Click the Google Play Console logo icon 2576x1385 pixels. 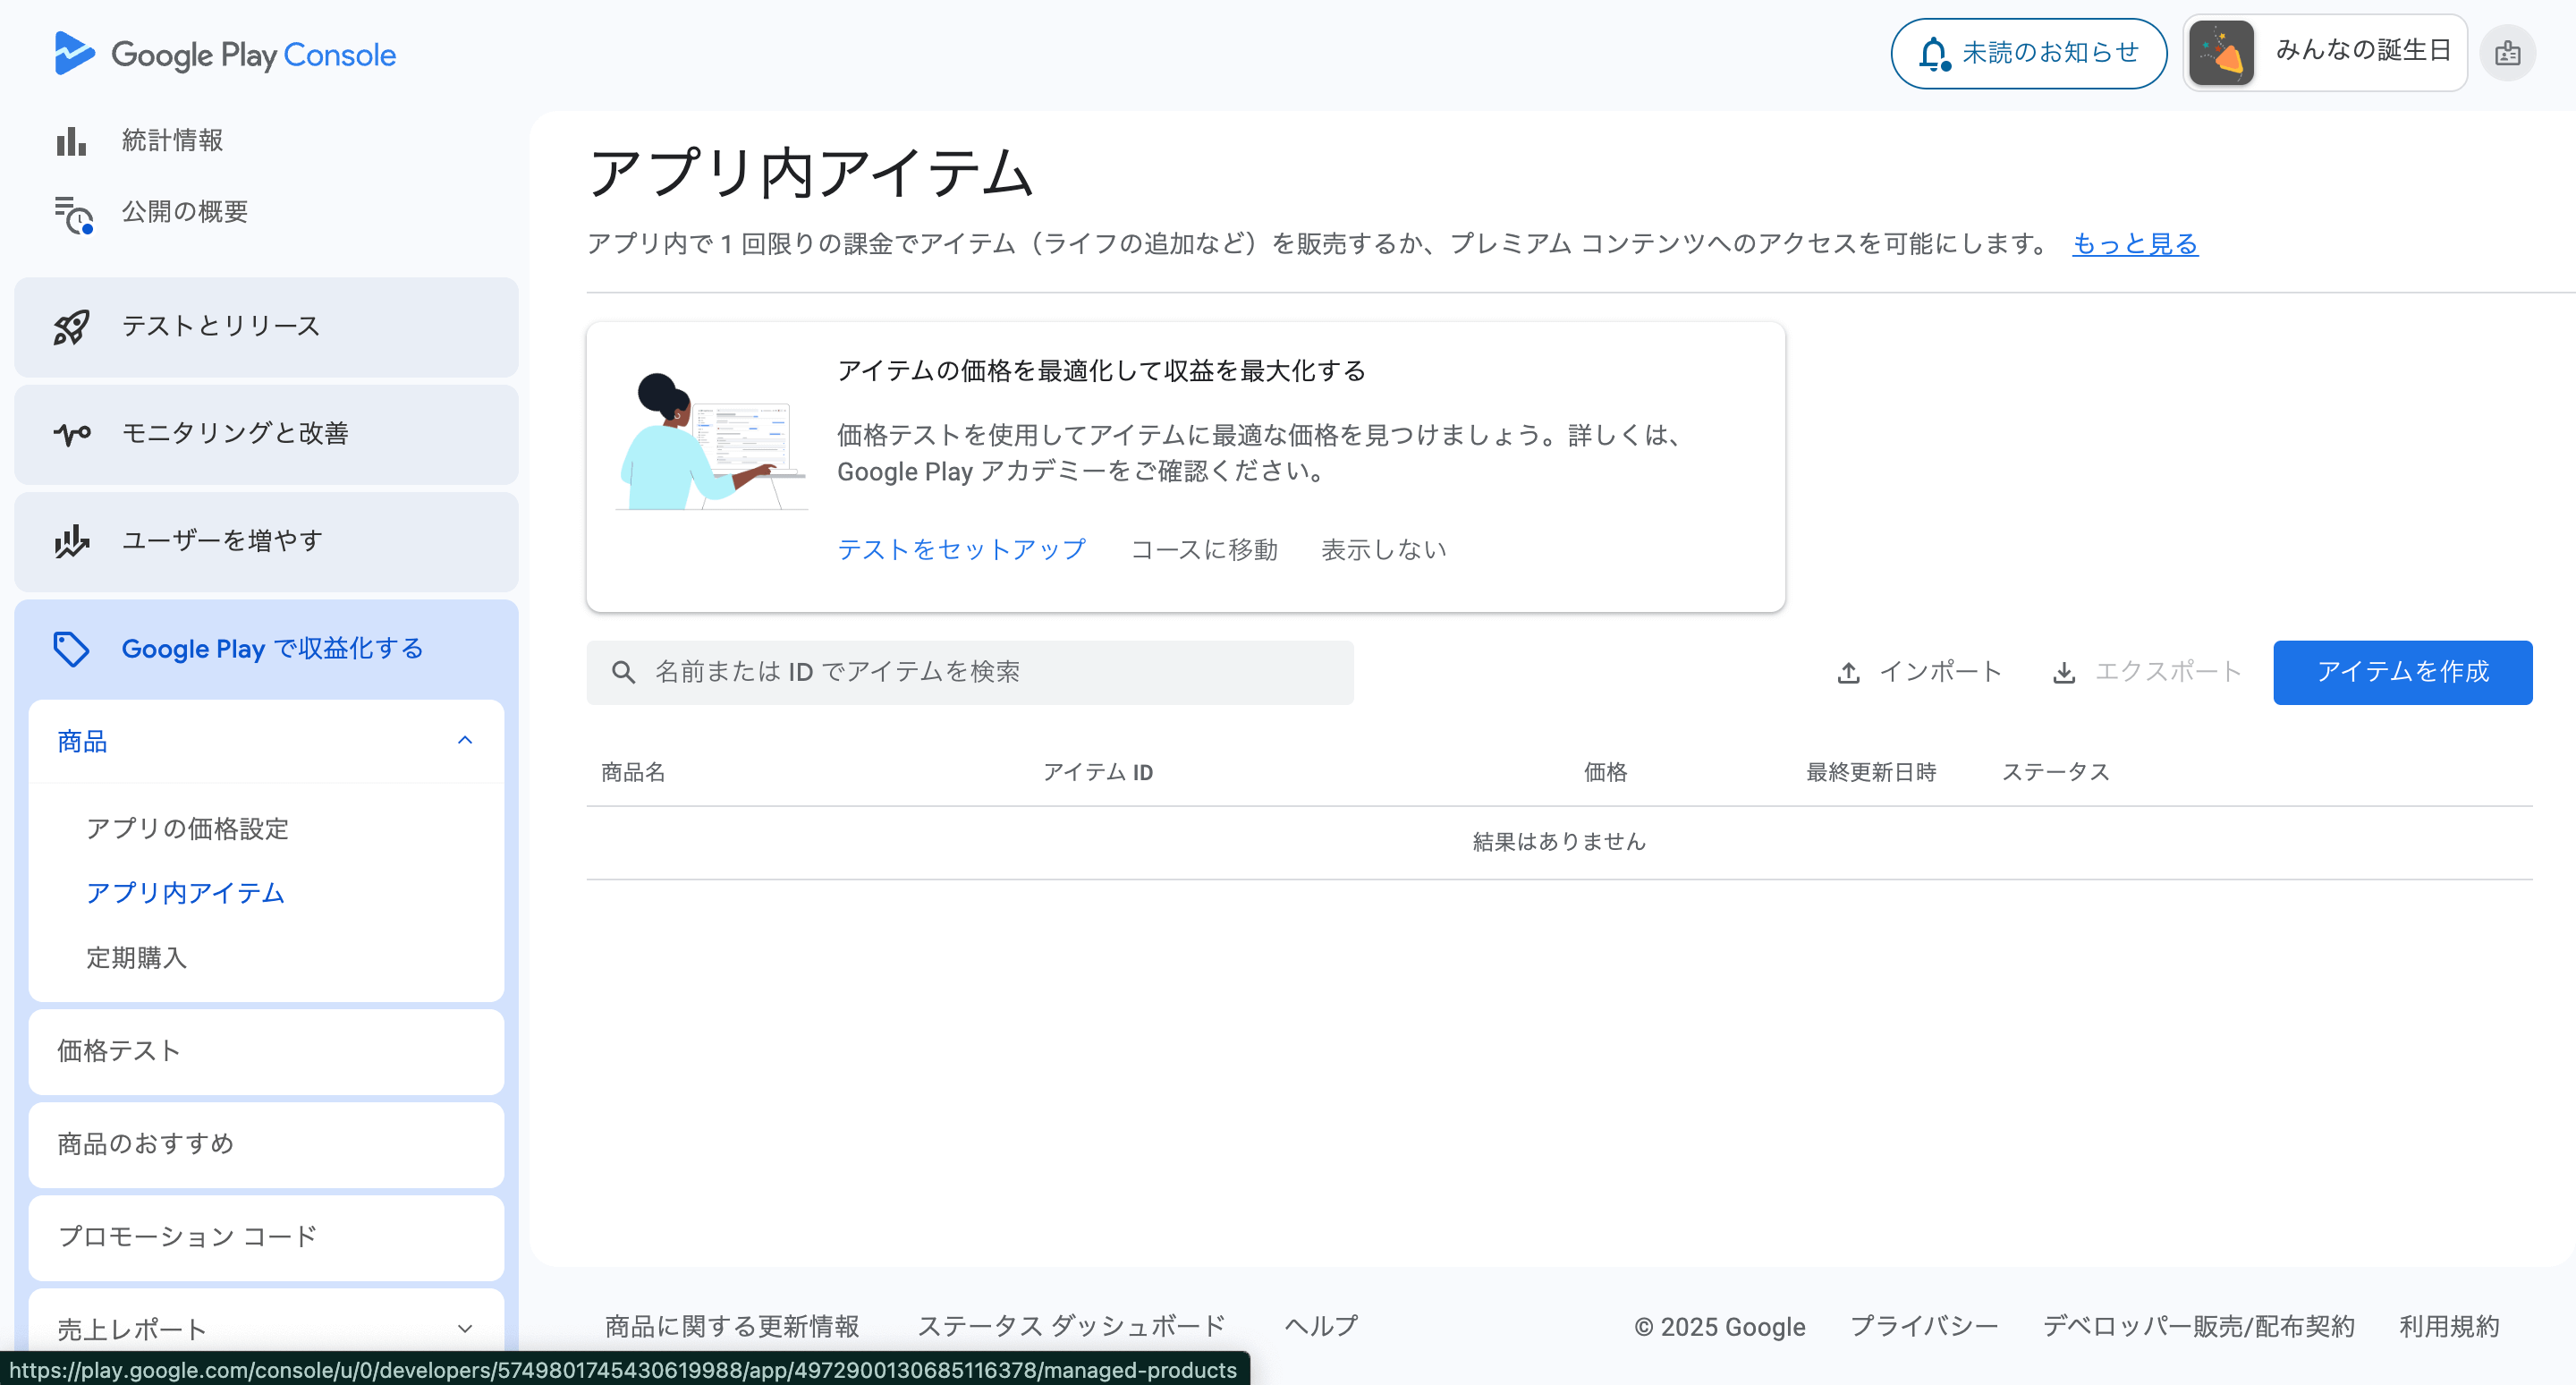(x=74, y=53)
